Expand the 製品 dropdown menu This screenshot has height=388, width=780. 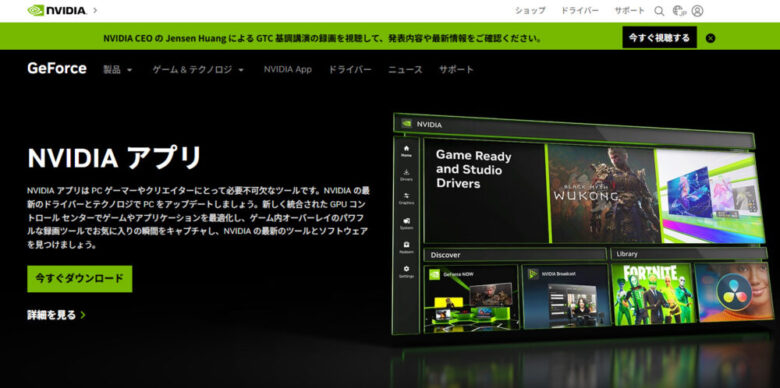point(118,70)
